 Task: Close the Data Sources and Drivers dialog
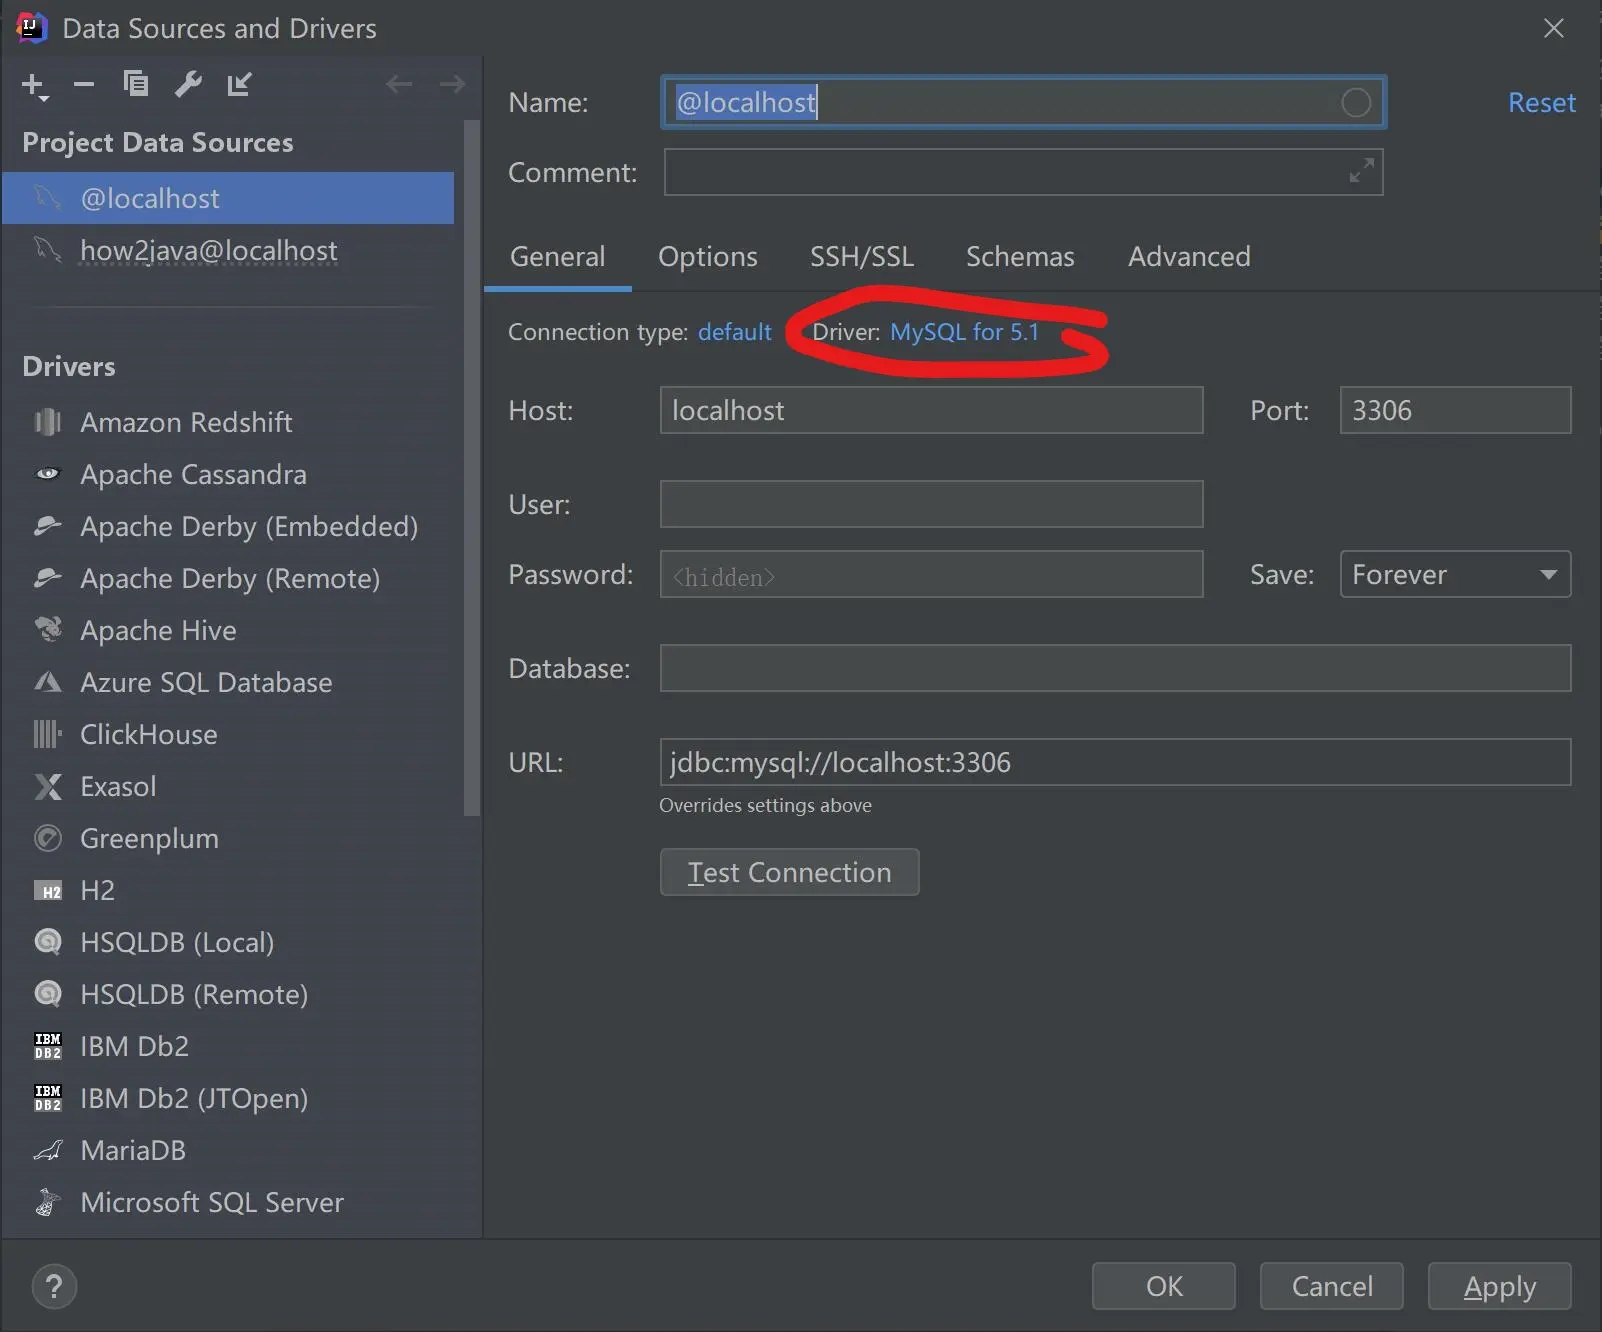click(1553, 28)
